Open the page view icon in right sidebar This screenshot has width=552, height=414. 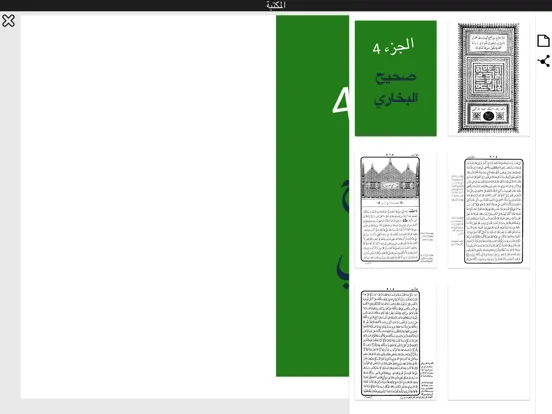coord(543,41)
